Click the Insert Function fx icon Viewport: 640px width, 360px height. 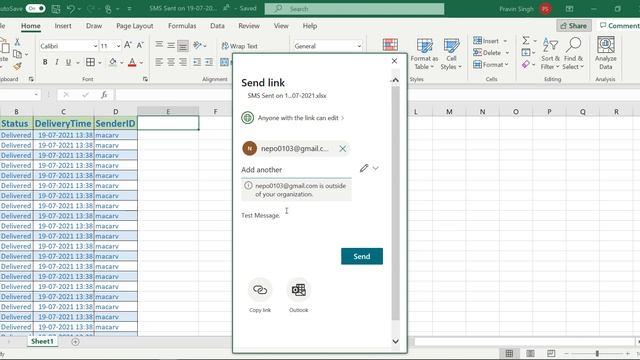click(104, 95)
